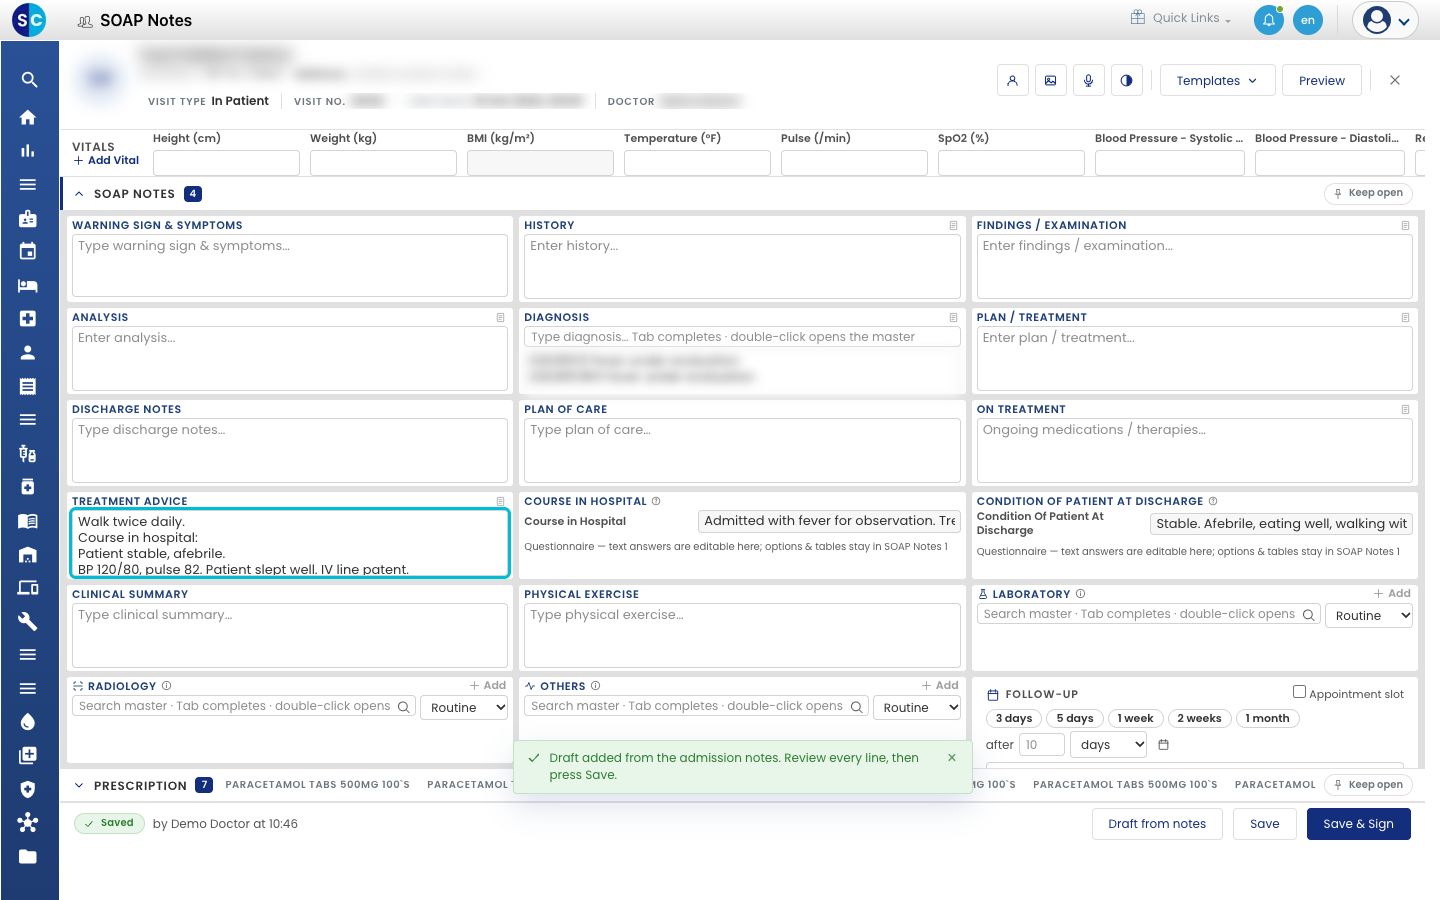Click the microphone dictation icon
The width and height of the screenshot is (1440, 900).
coord(1088,81)
